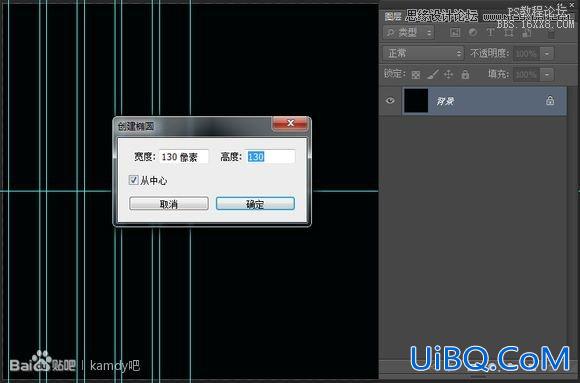Click the 填充 100% value field
The width and height of the screenshot is (580, 383).
pos(526,74)
